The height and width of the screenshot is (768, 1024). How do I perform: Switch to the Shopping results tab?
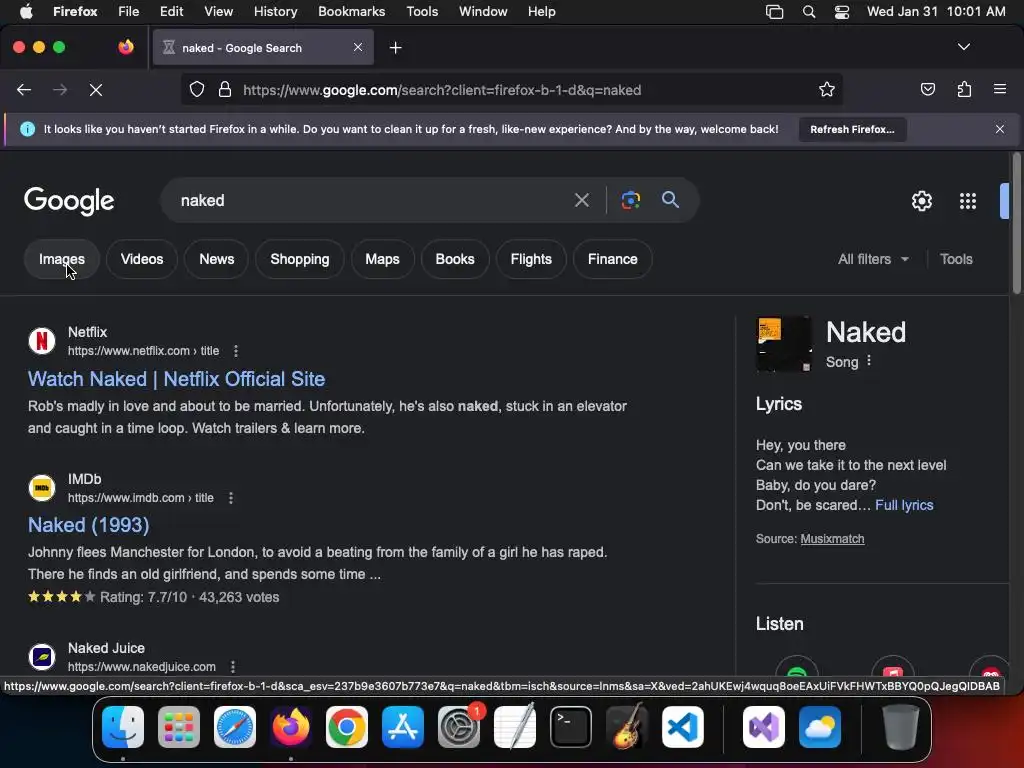[300, 259]
